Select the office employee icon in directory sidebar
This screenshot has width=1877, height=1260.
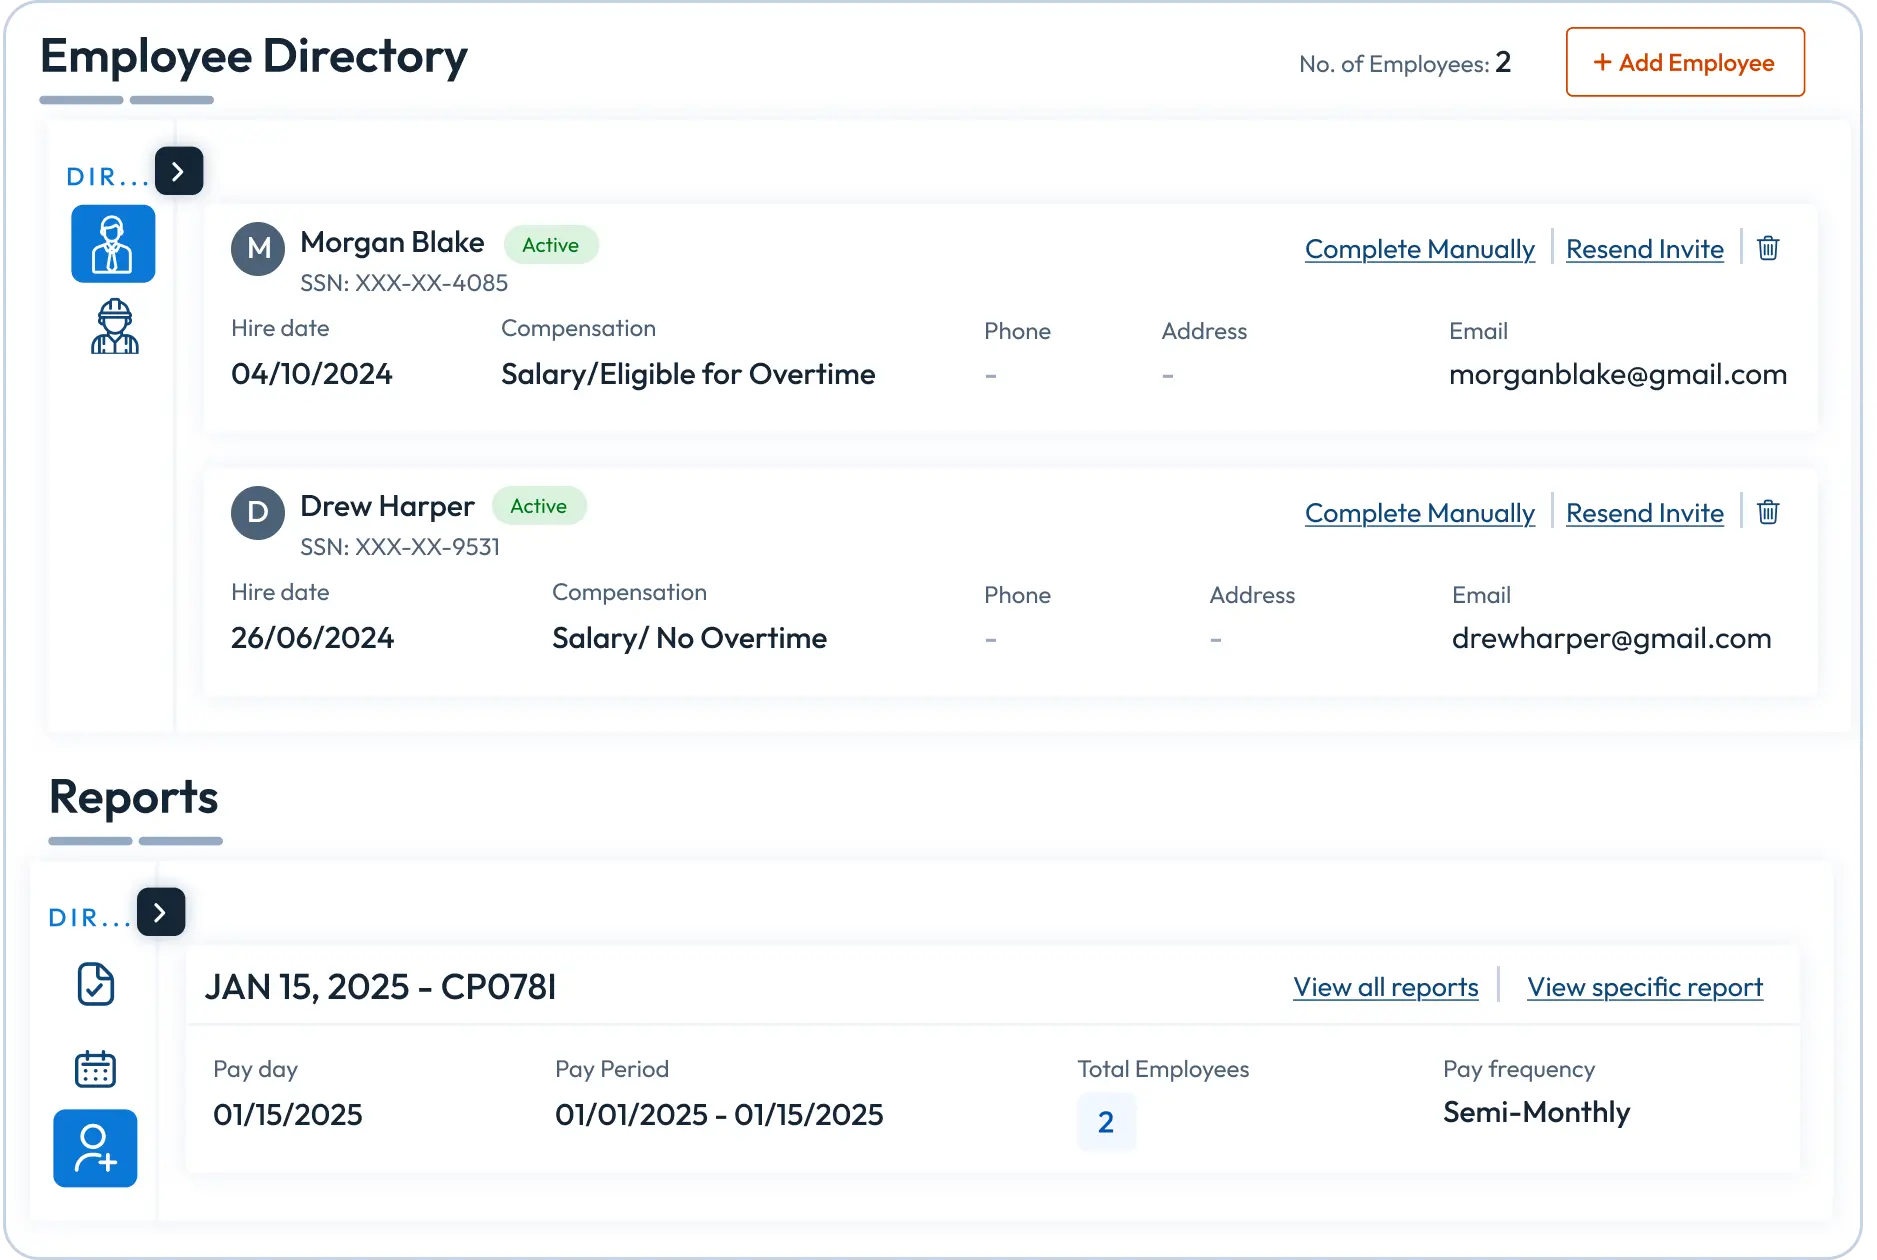pos(113,244)
